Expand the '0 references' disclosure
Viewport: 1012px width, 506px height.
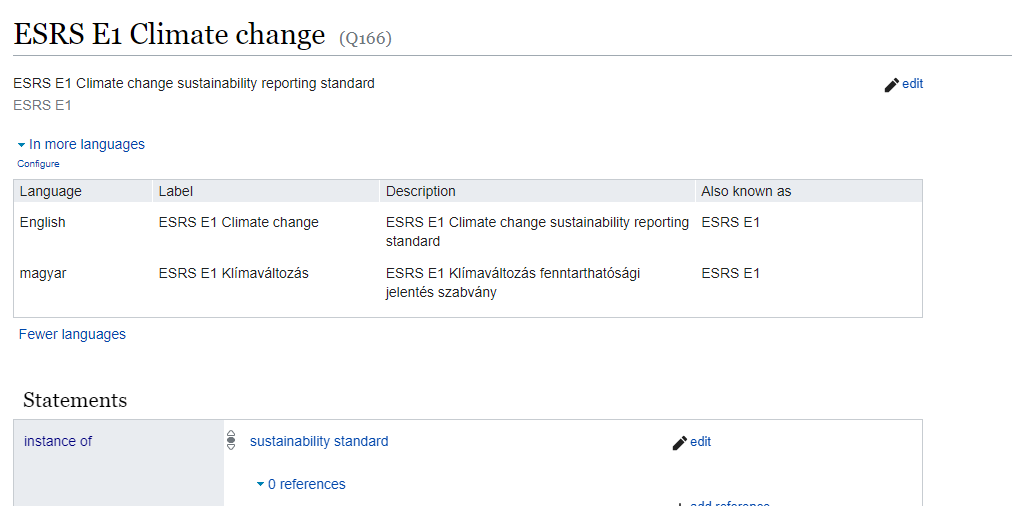tap(301, 484)
